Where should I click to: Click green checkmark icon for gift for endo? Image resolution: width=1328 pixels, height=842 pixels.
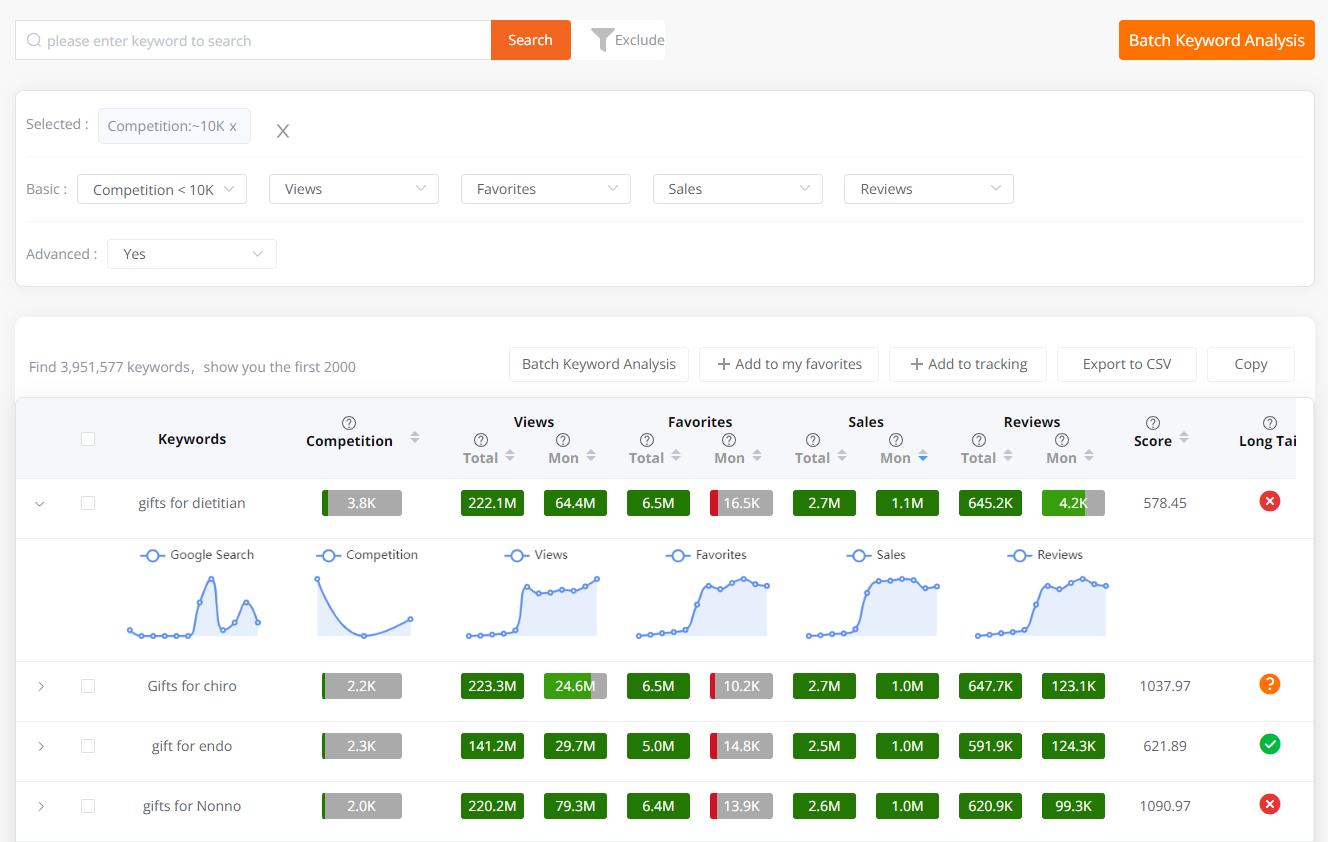(1270, 744)
